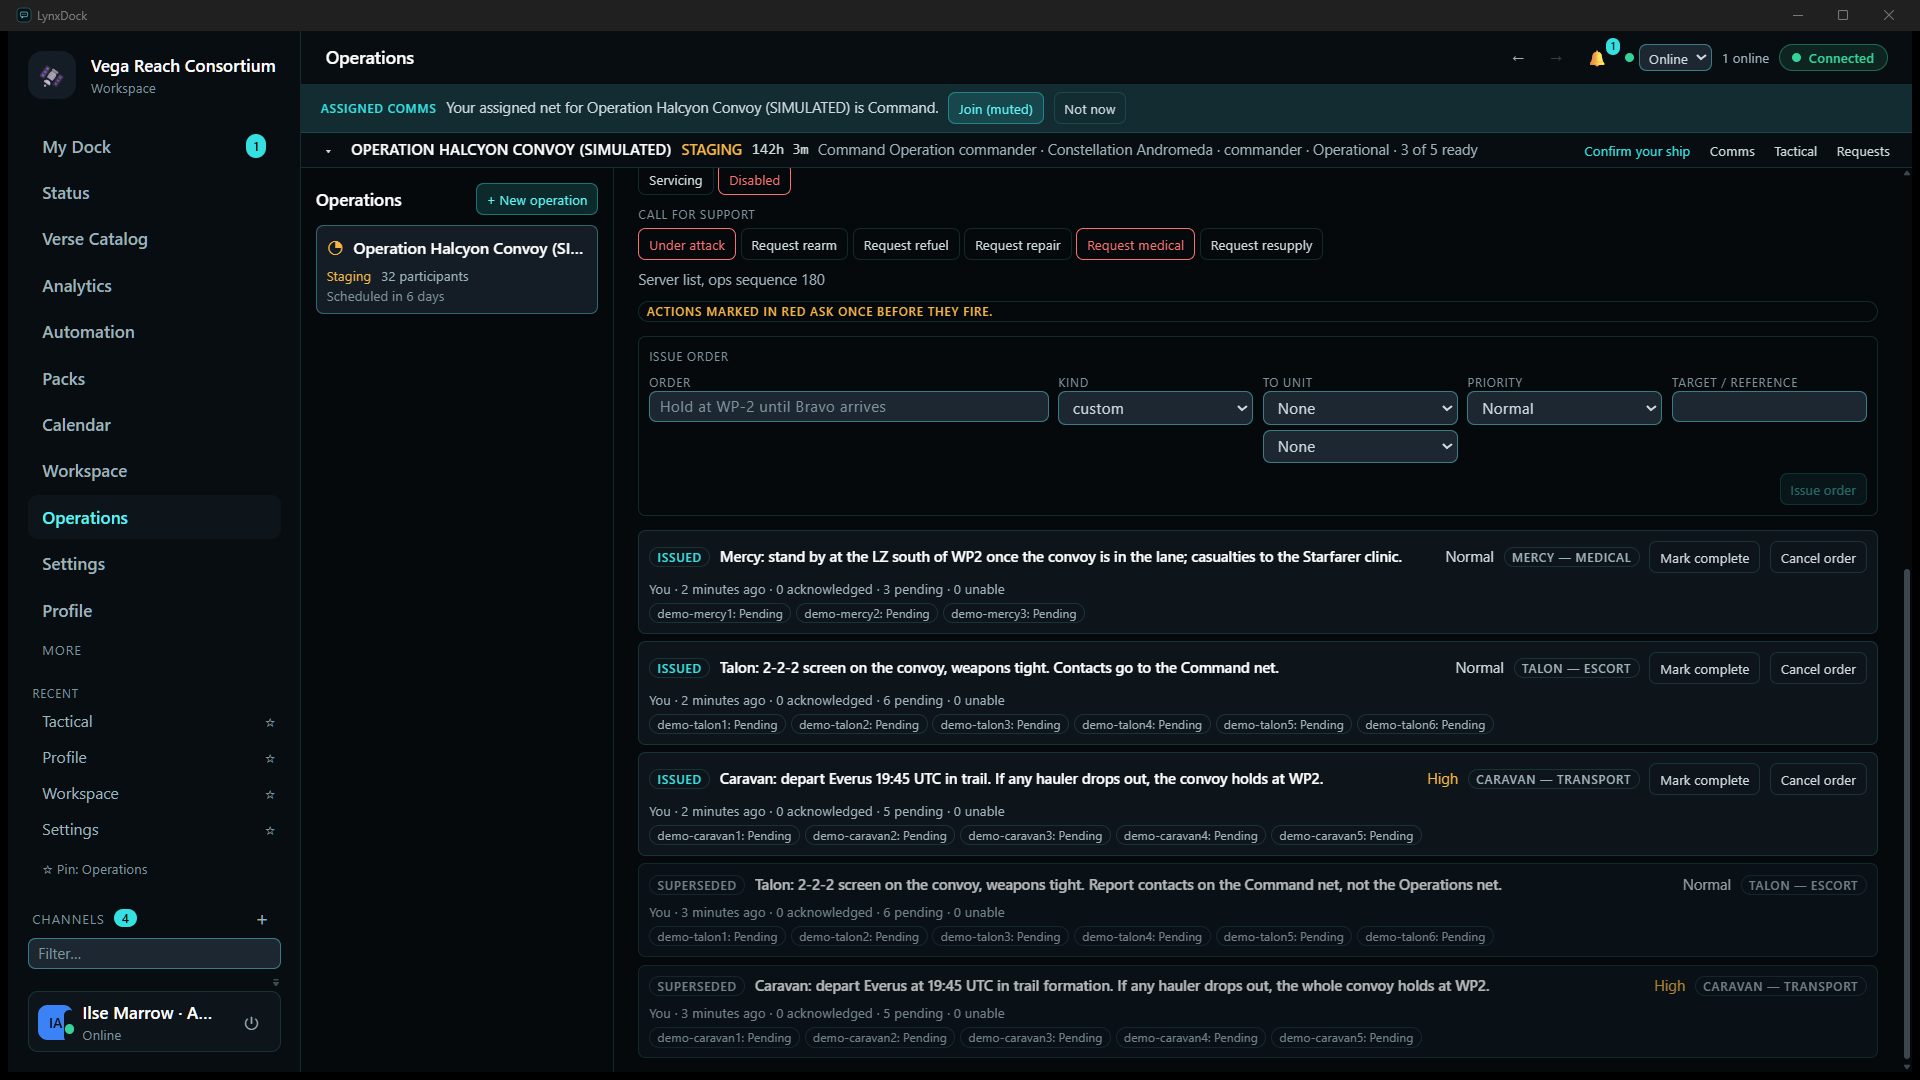
Task: Click the power icon beside Ilse Marrow
Action: [251, 1023]
